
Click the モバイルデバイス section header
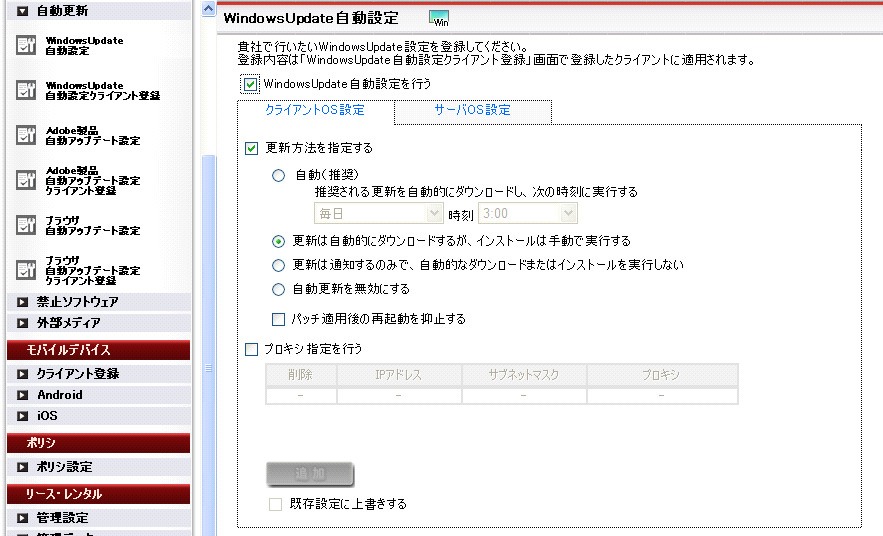click(x=99, y=350)
